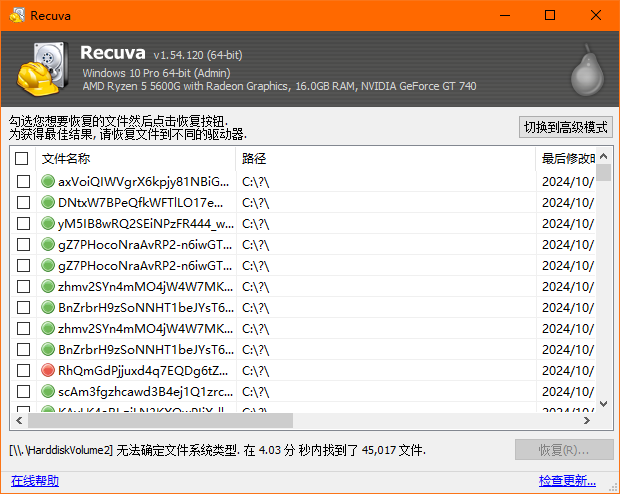Click the horizontal scrollbar left arrow

[19, 420]
